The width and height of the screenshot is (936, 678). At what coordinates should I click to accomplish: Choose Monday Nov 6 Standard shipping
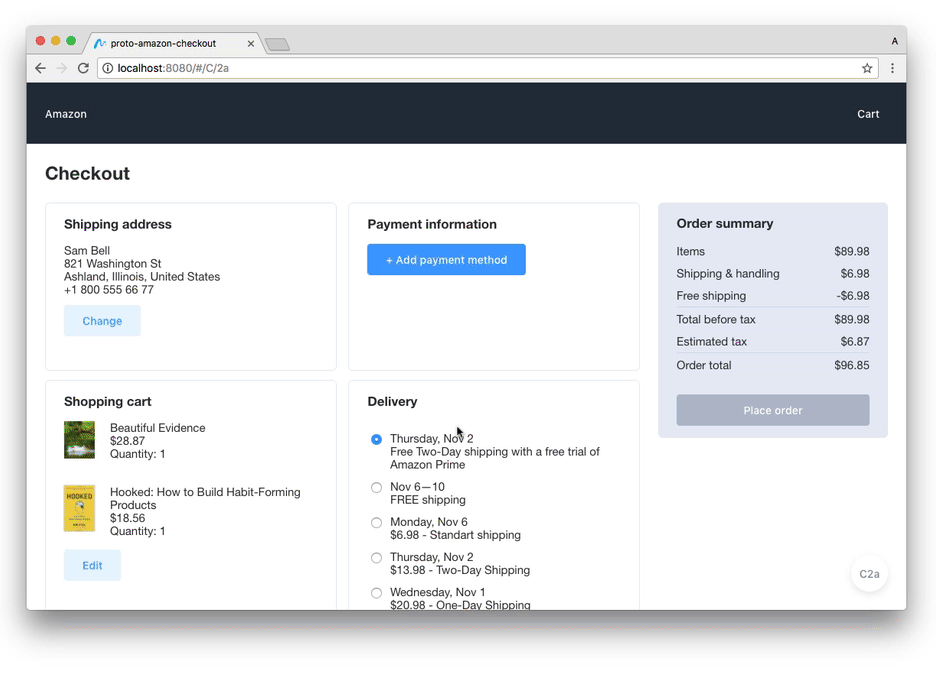pos(376,522)
